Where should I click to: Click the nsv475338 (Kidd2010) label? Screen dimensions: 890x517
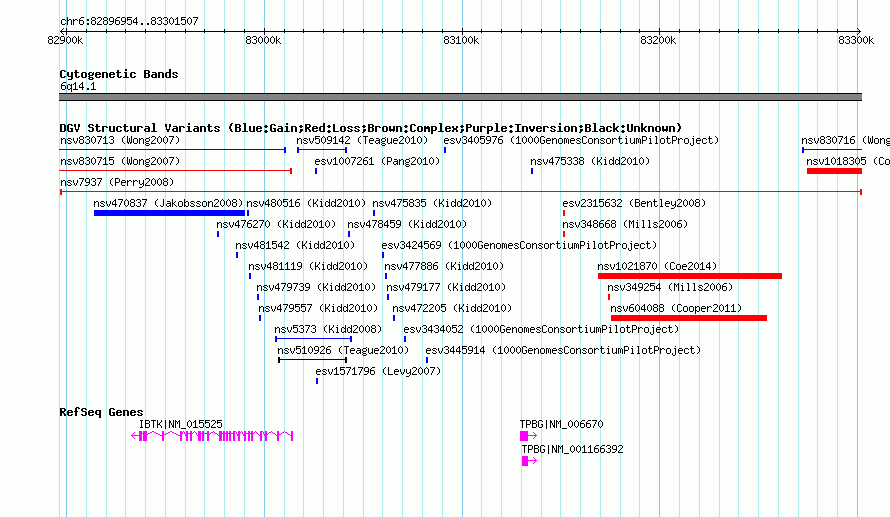pos(590,161)
